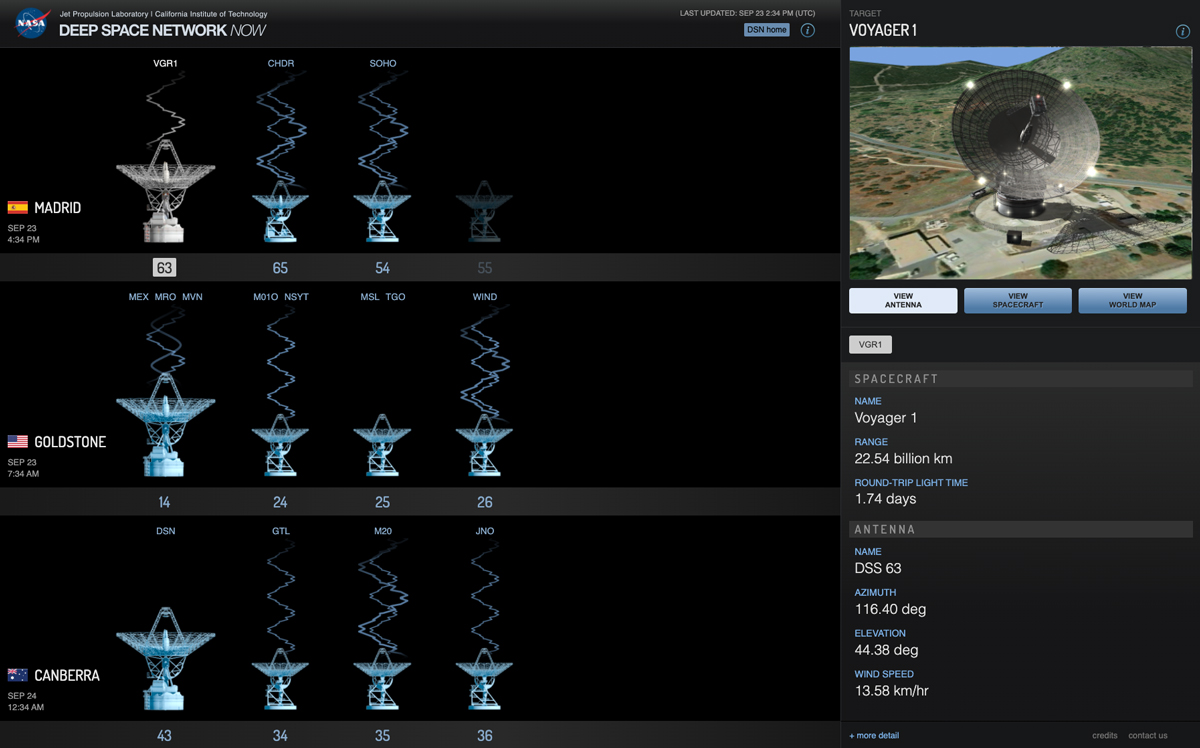Open the contact us link
This screenshot has width=1200, height=748.
coord(1148,736)
